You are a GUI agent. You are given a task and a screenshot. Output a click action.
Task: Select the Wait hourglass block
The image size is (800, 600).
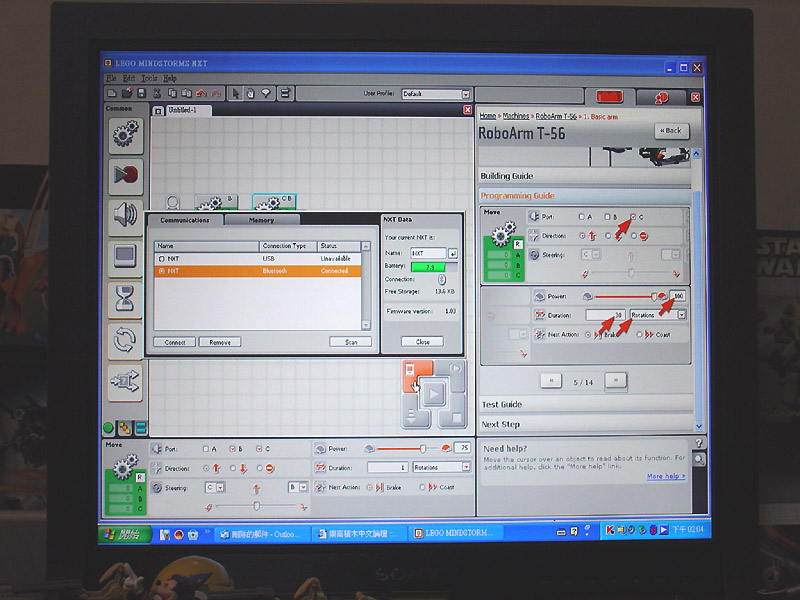(x=126, y=299)
